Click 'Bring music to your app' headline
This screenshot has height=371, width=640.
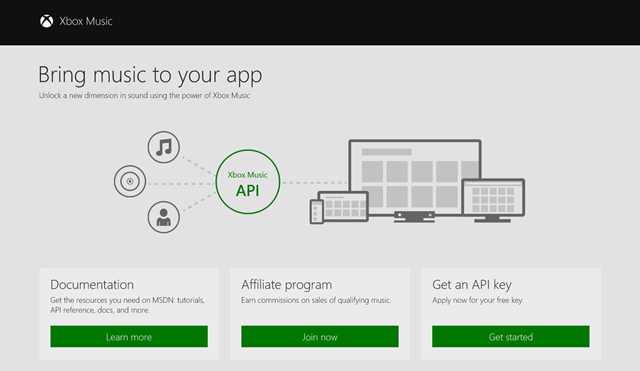(x=150, y=75)
